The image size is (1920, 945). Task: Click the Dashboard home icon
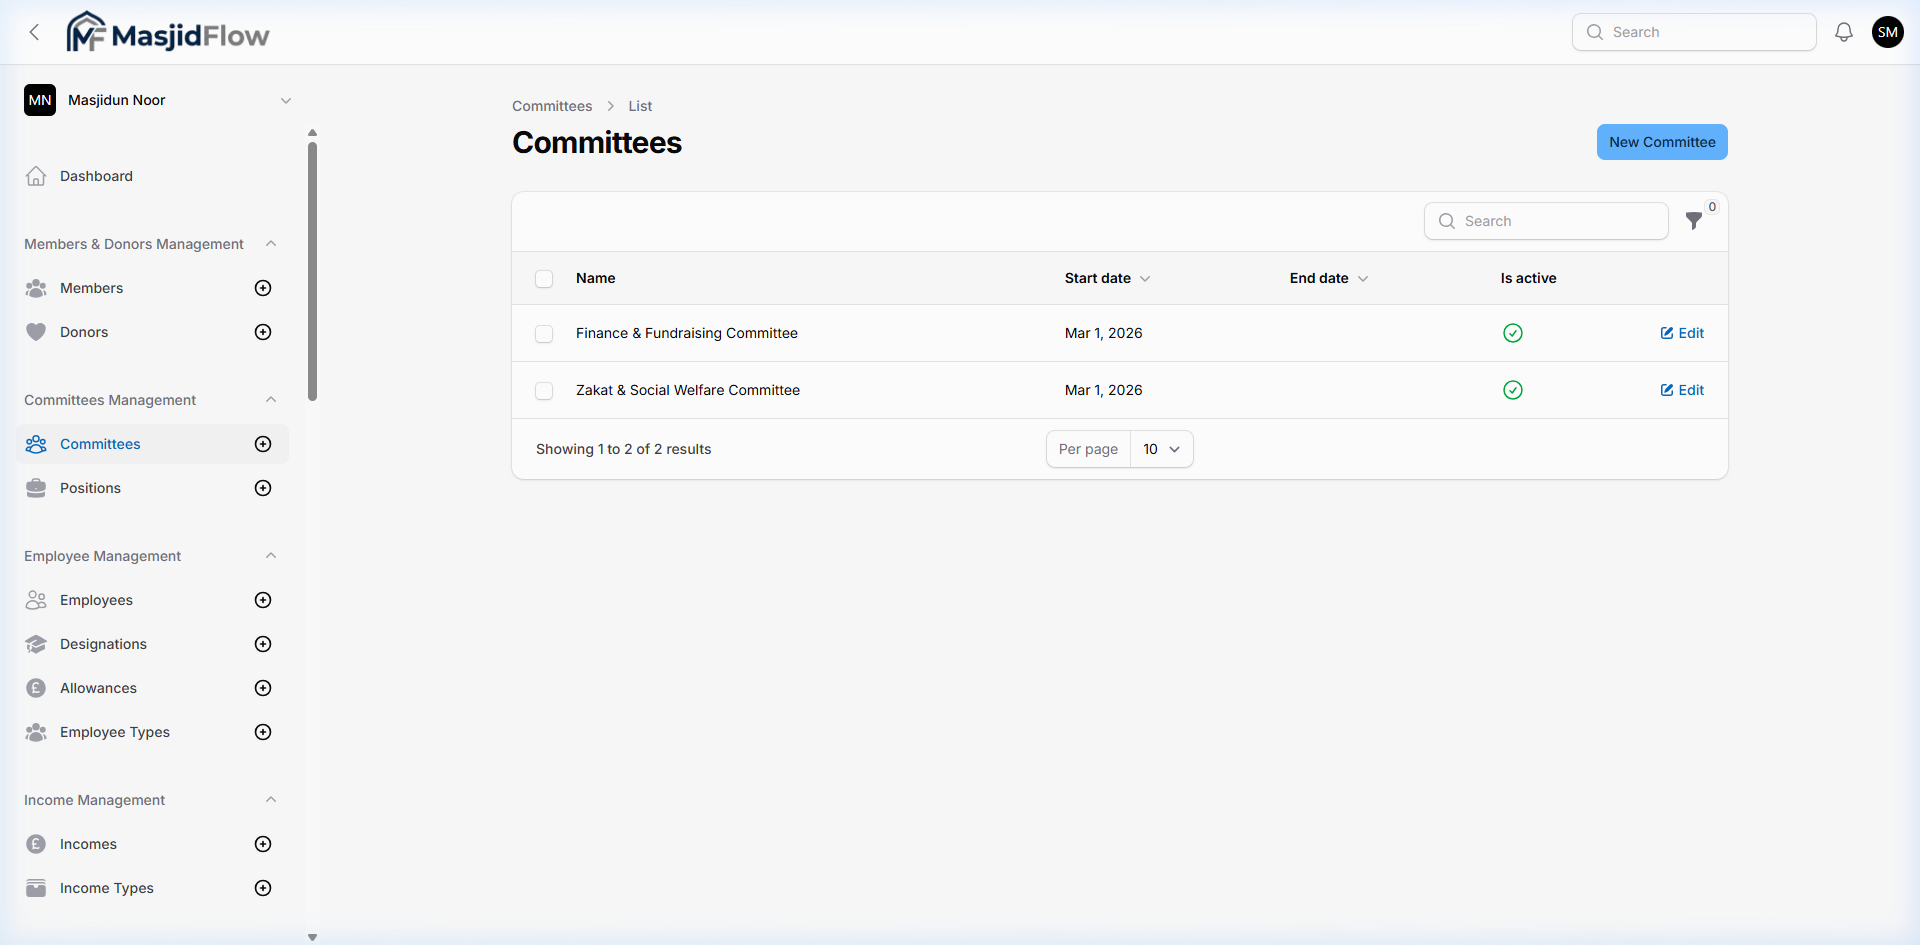36,175
